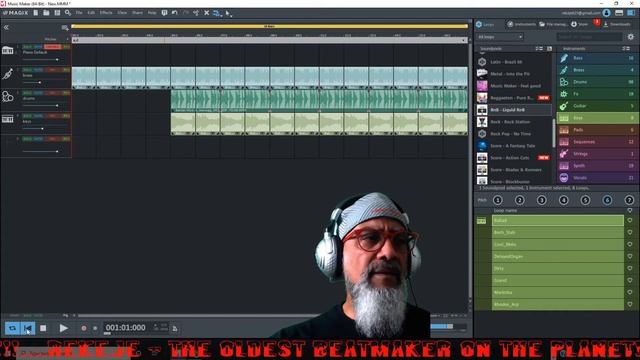The image size is (640, 360).
Task: Open the Effects menu
Action: [x=106, y=13]
